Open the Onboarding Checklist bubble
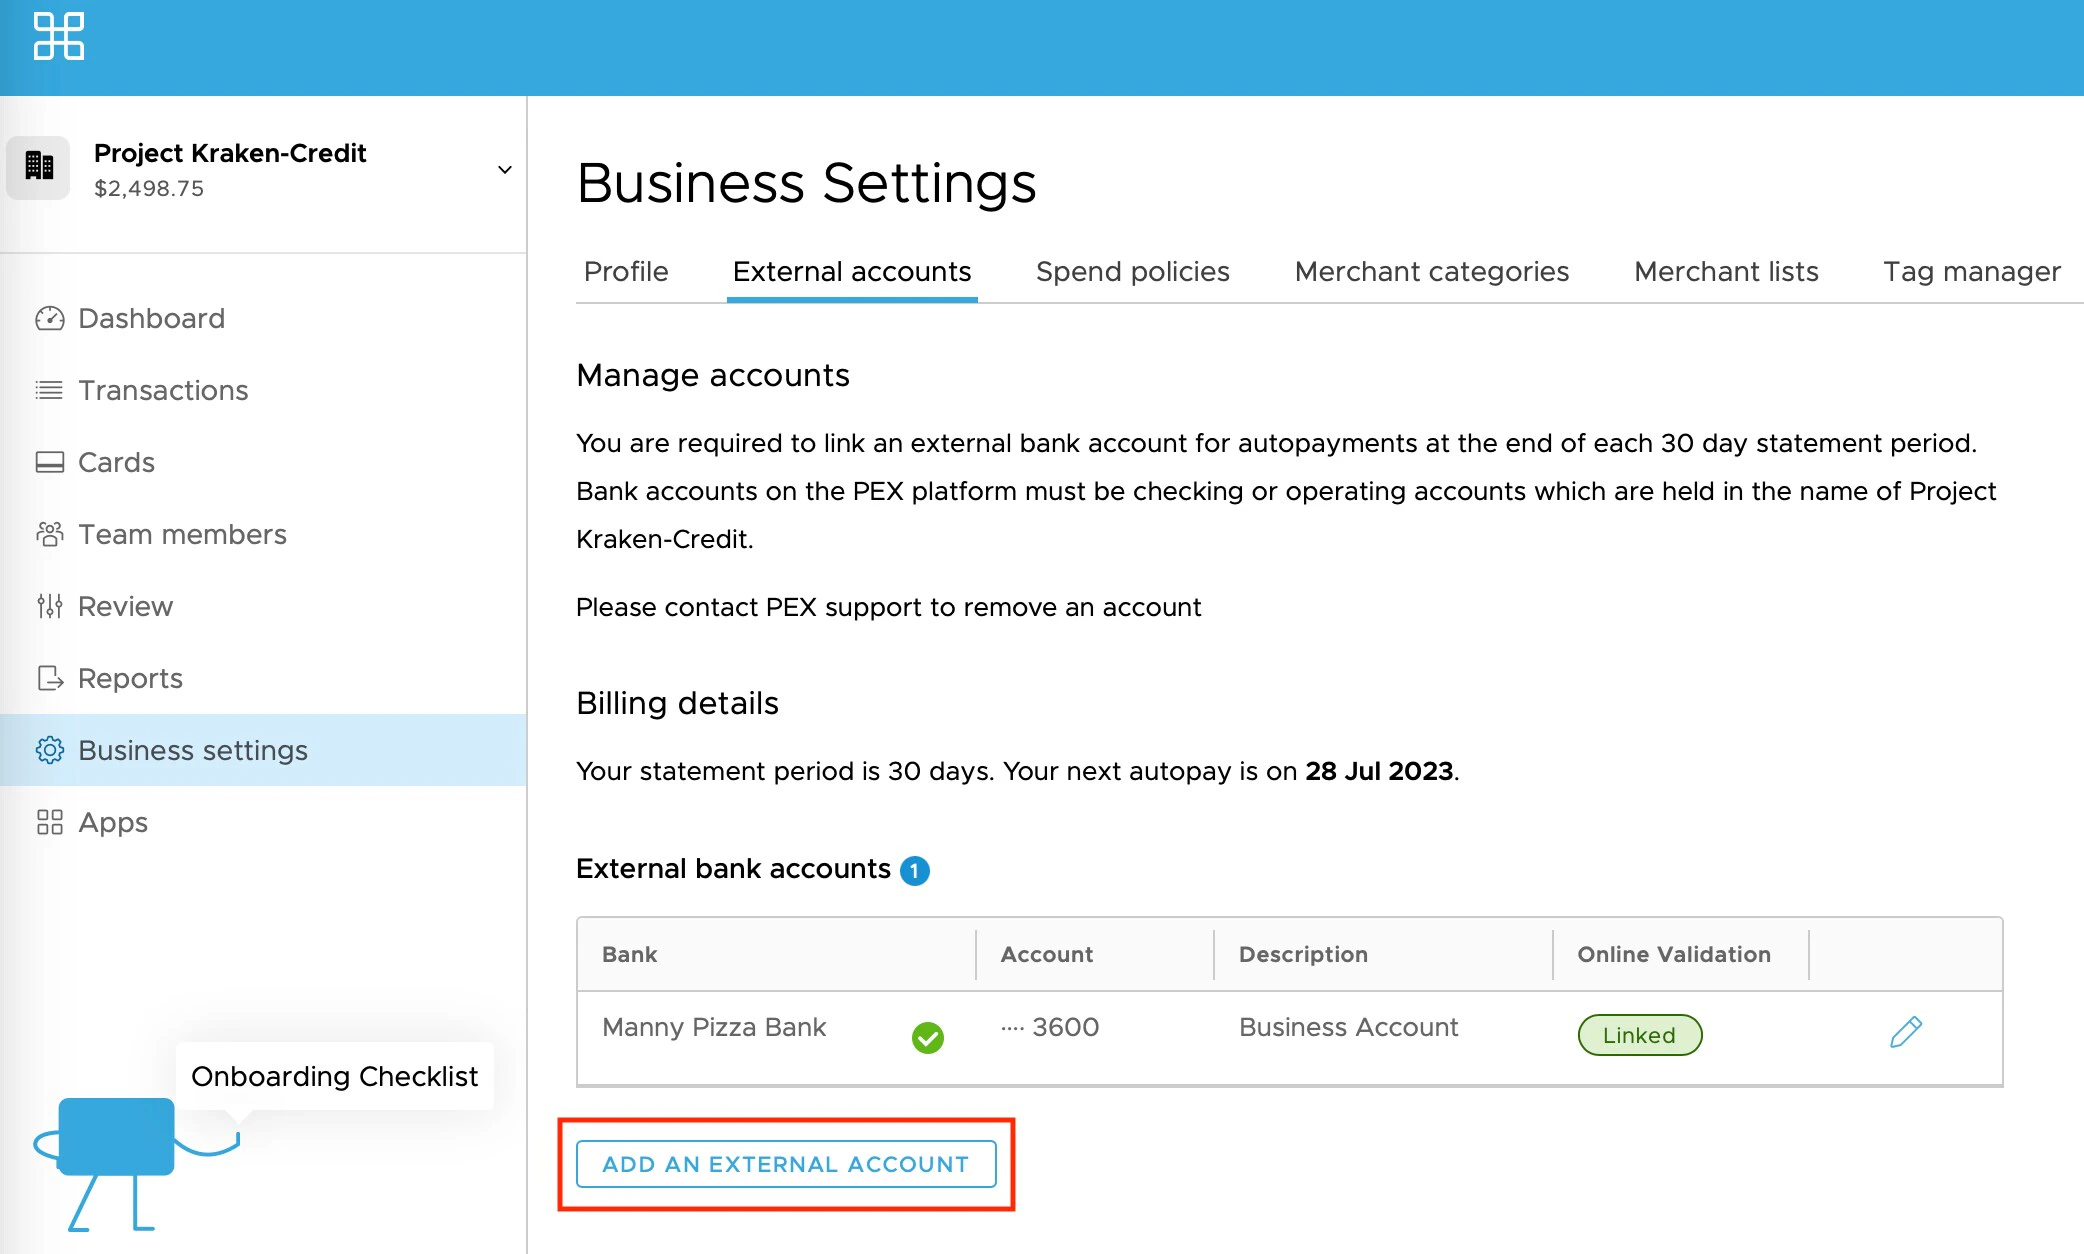 pos(334,1077)
